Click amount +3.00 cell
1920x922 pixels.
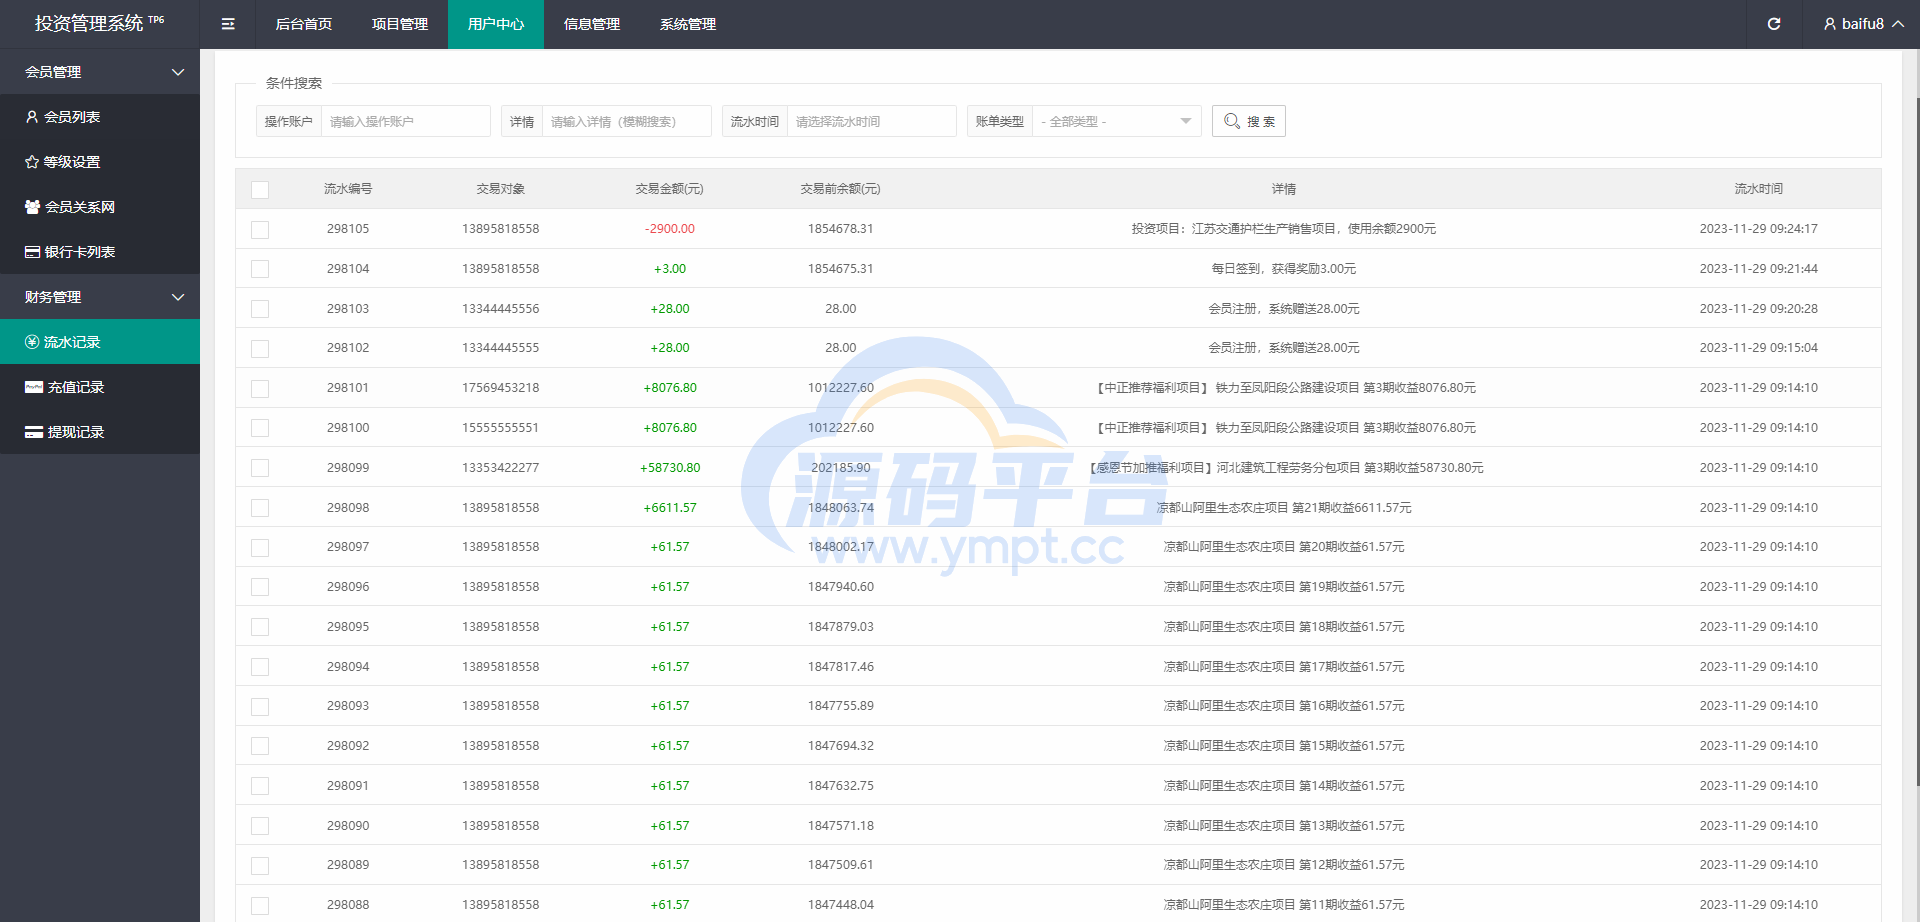tap(670, 269)
